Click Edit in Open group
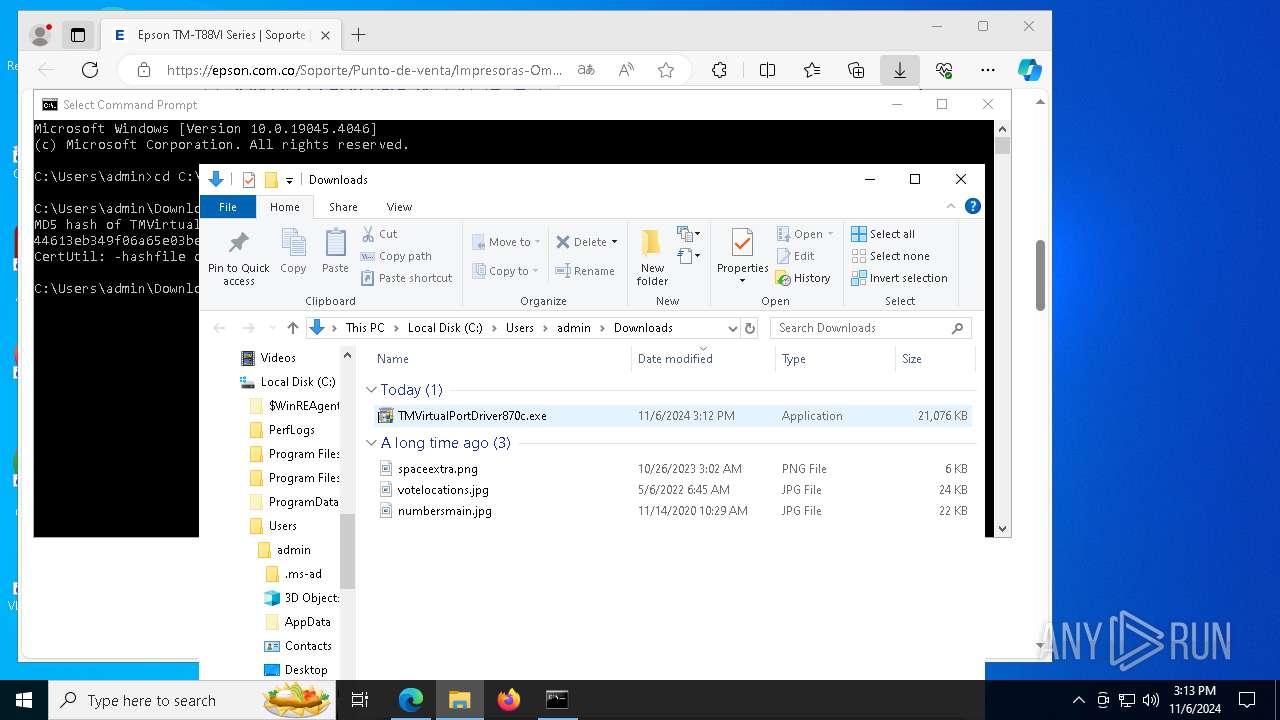The width and height of the screenshot is (1280, 720). click(795, 256)
